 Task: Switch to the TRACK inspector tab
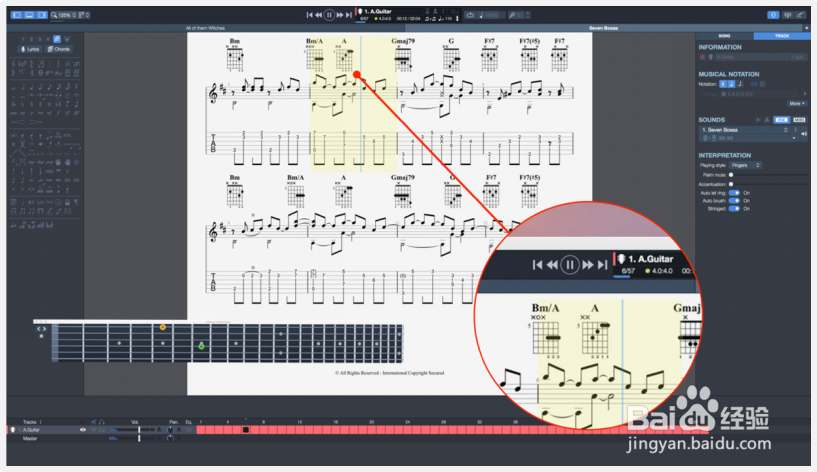coord(782,36)
